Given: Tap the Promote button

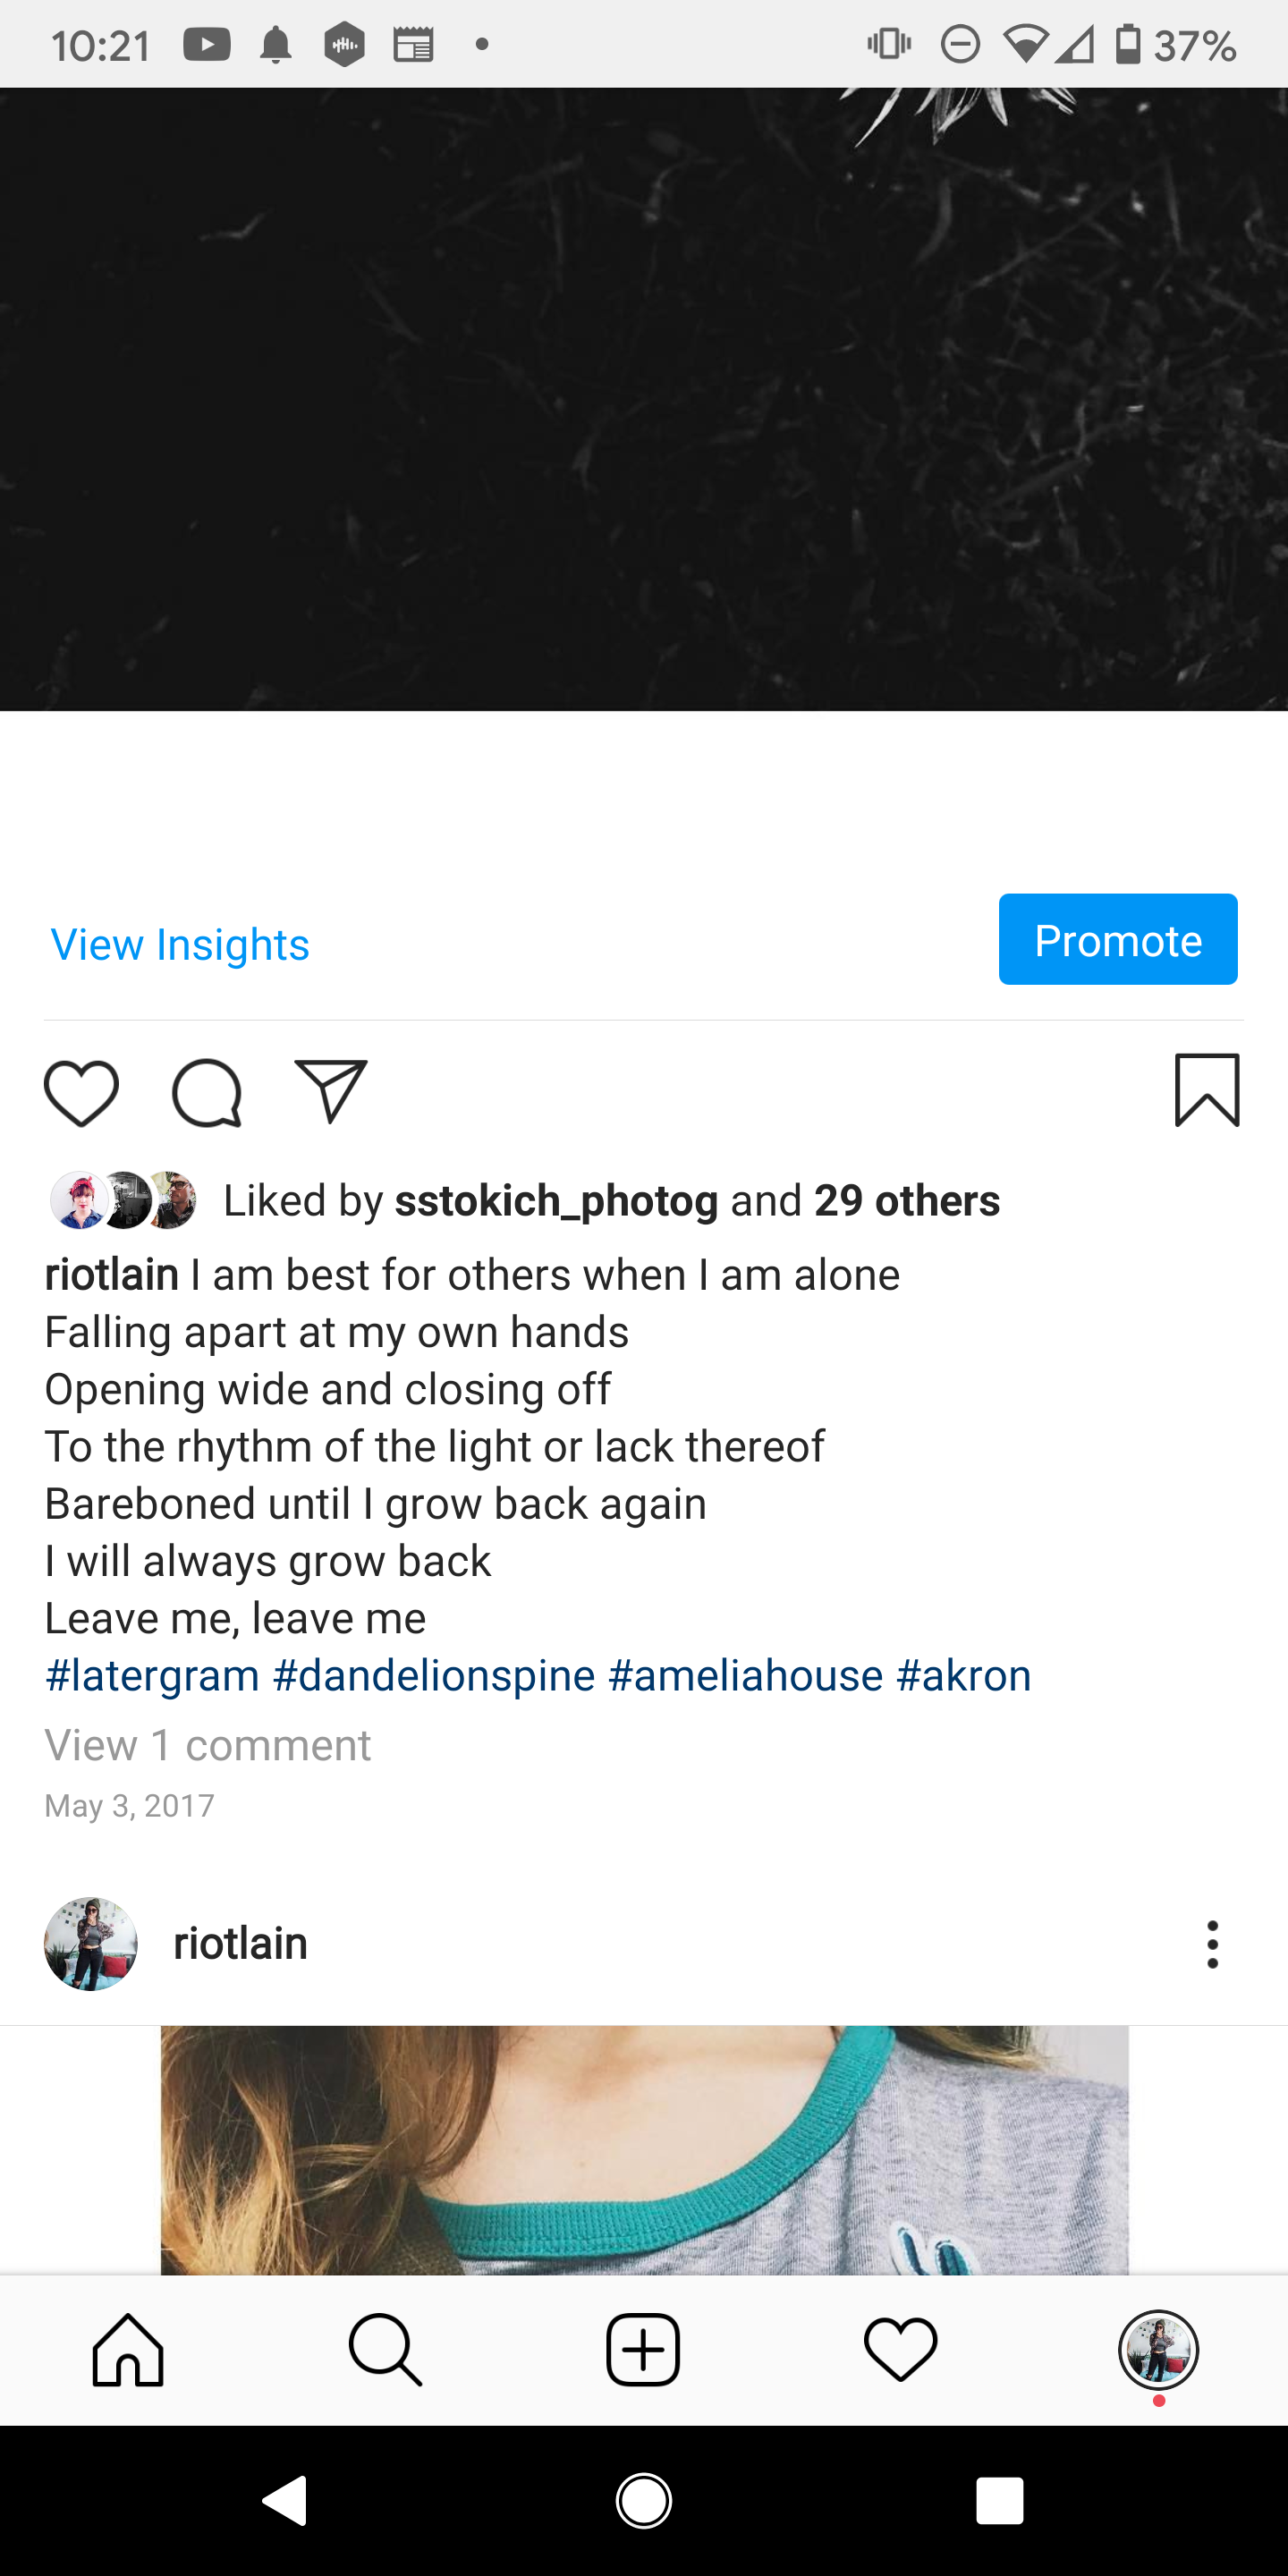Looking at the screenshot, I should 1118,939.
